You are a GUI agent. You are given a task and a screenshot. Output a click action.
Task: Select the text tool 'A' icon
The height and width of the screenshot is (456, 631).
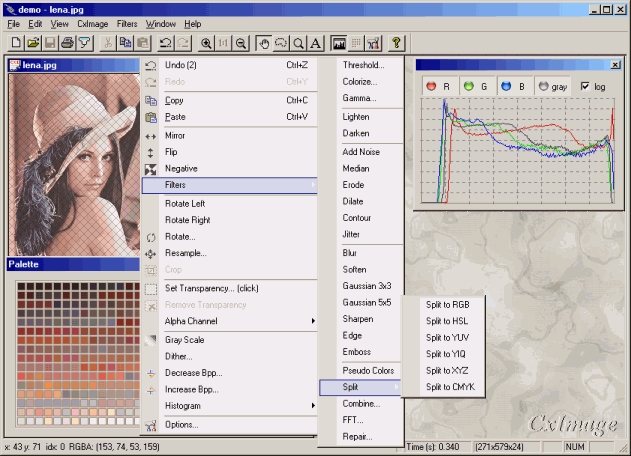[315, 43]
